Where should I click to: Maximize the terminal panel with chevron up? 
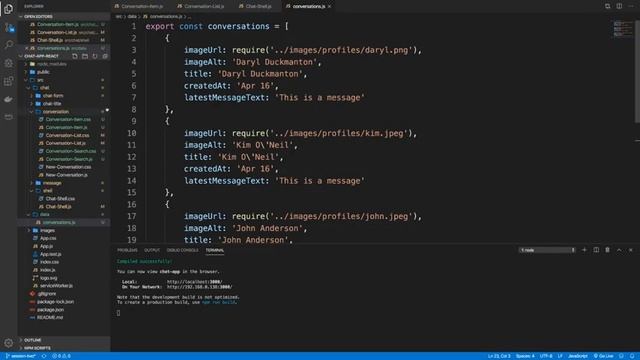[x=619, y=250]
